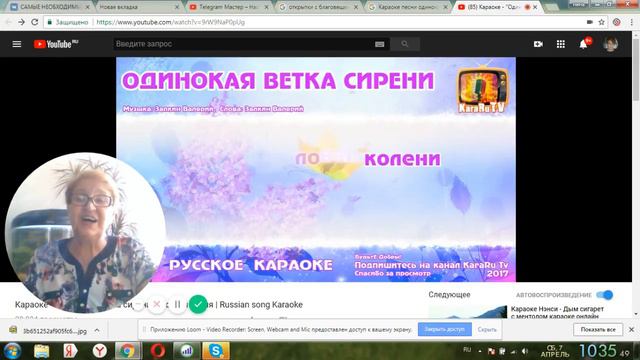This screenshot has height=360, width=640.
Task: Launch Opera browser from taskbar
Action: click(x=158, y=351)
